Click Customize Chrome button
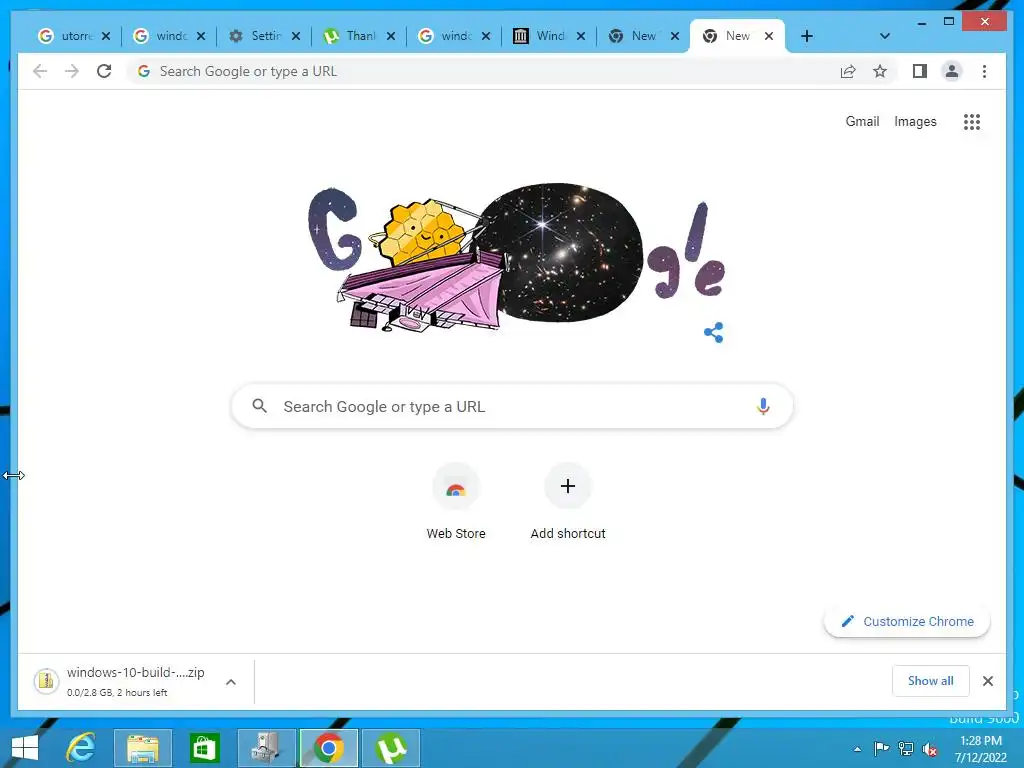This screenshot has height=768, width=1024. (x=907, y=621)
